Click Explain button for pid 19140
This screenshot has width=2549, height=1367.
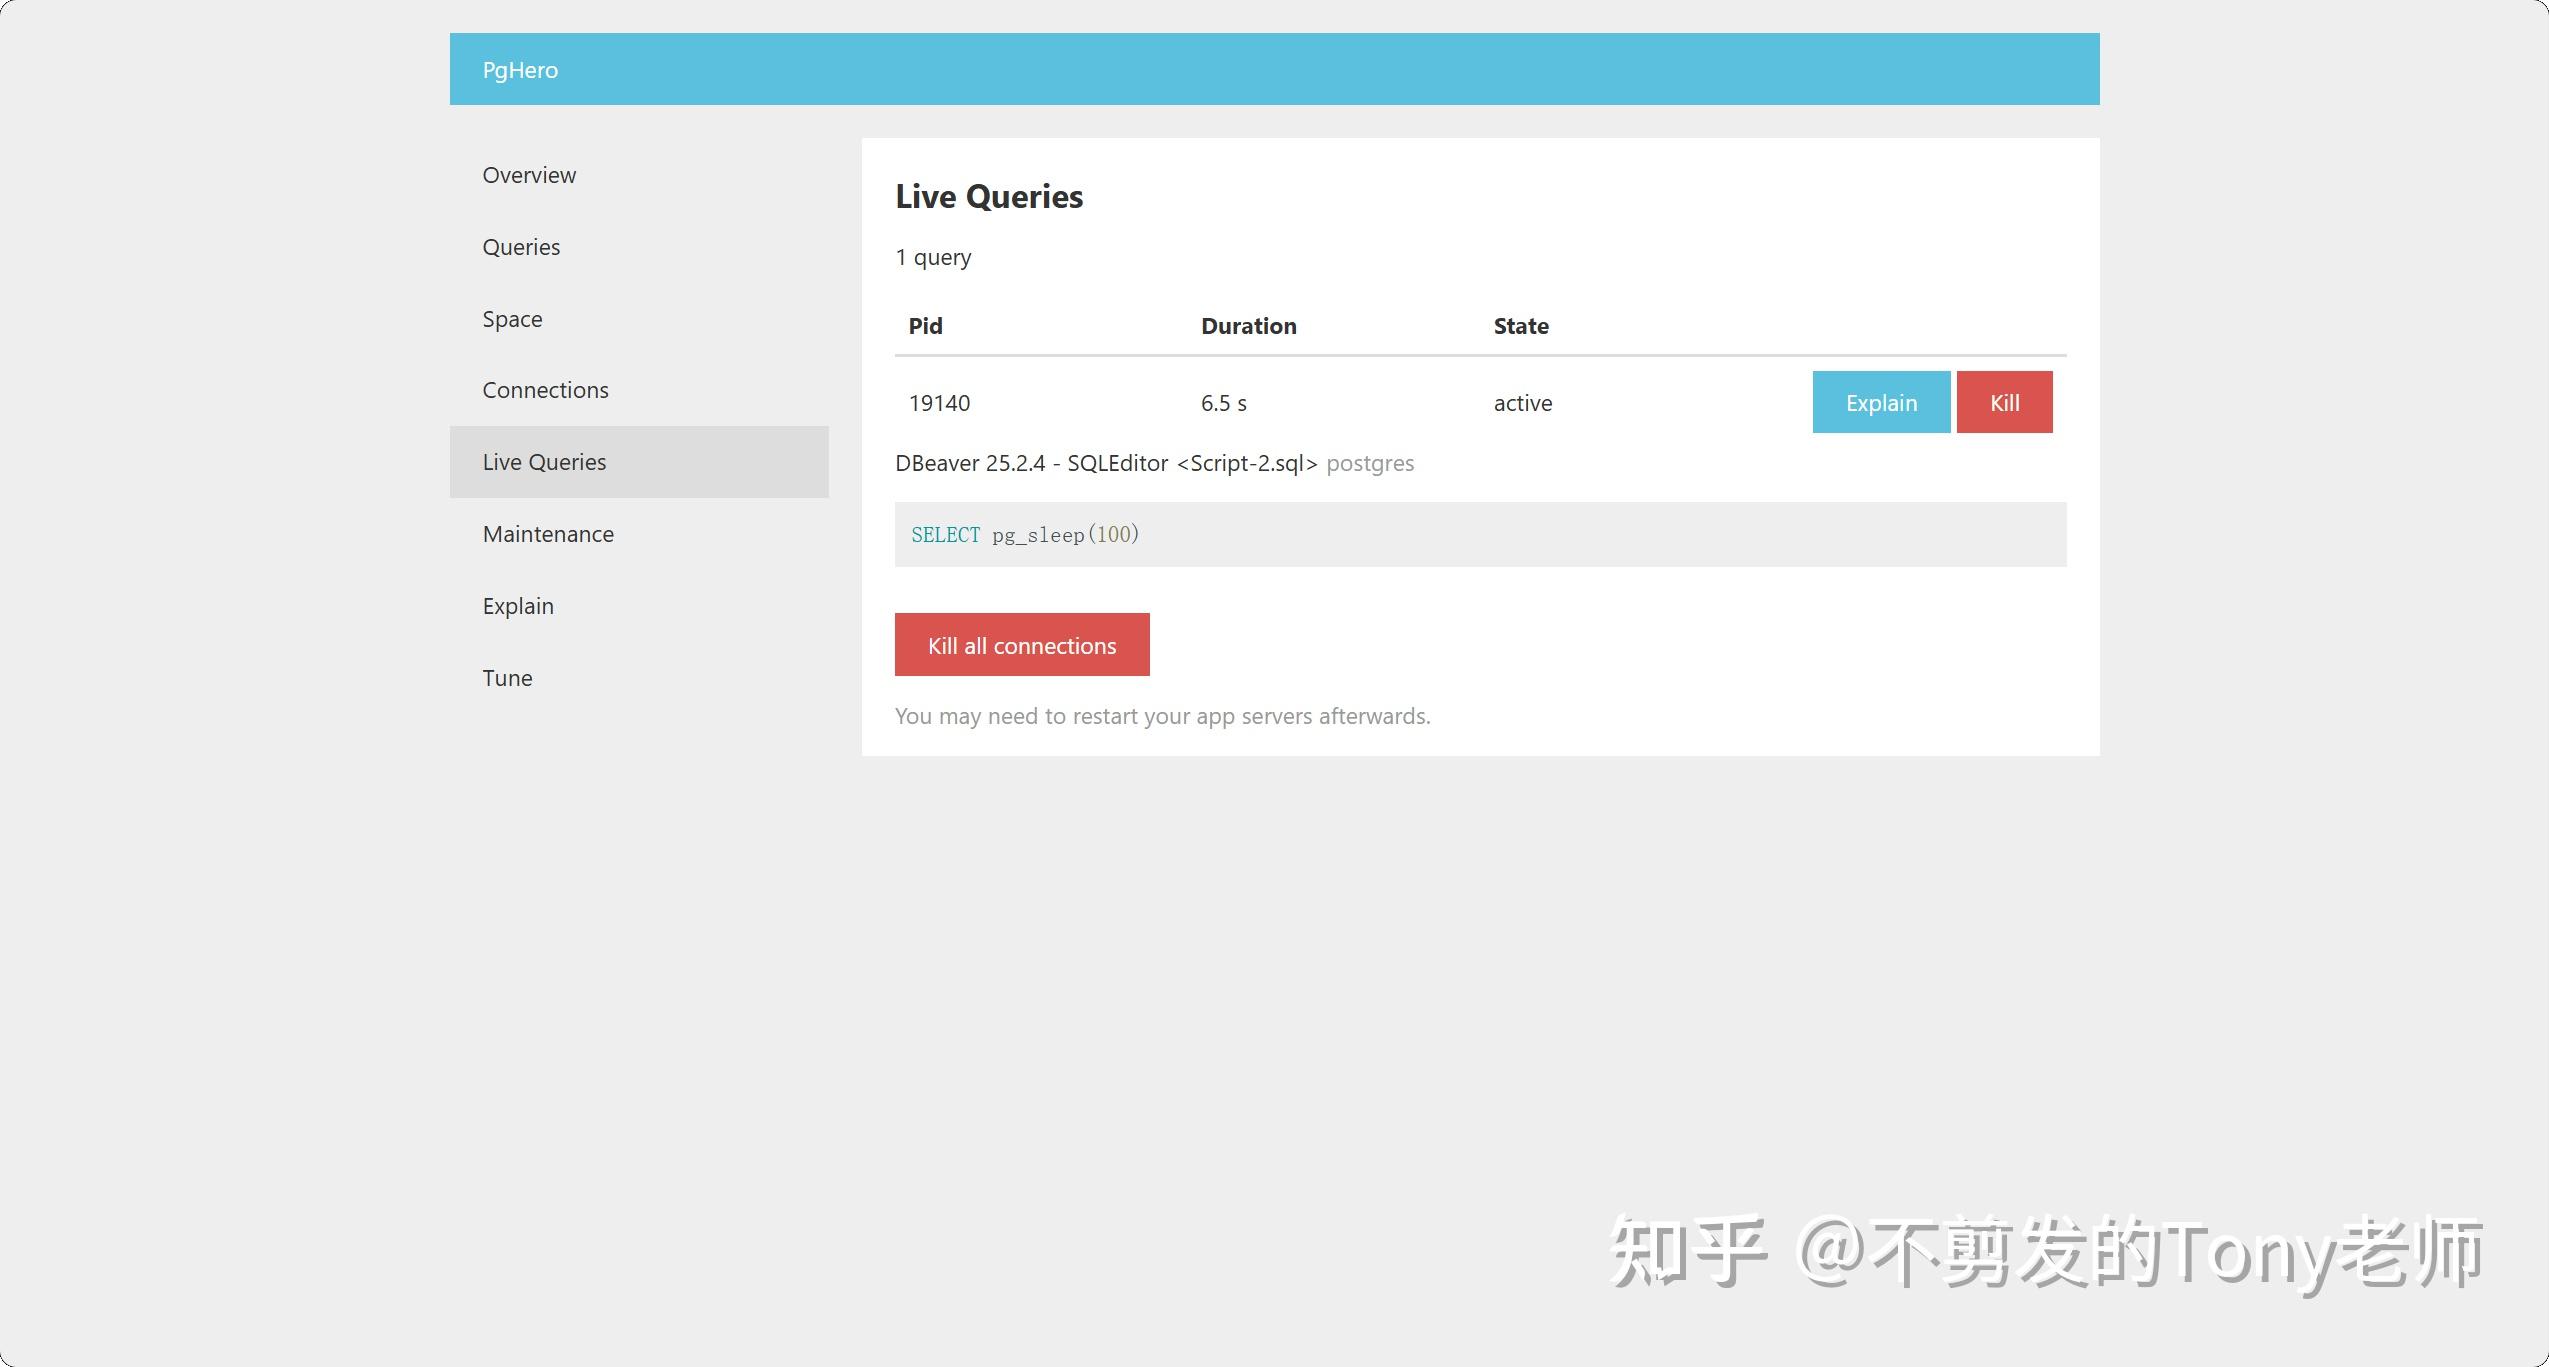coord(1881,402)
